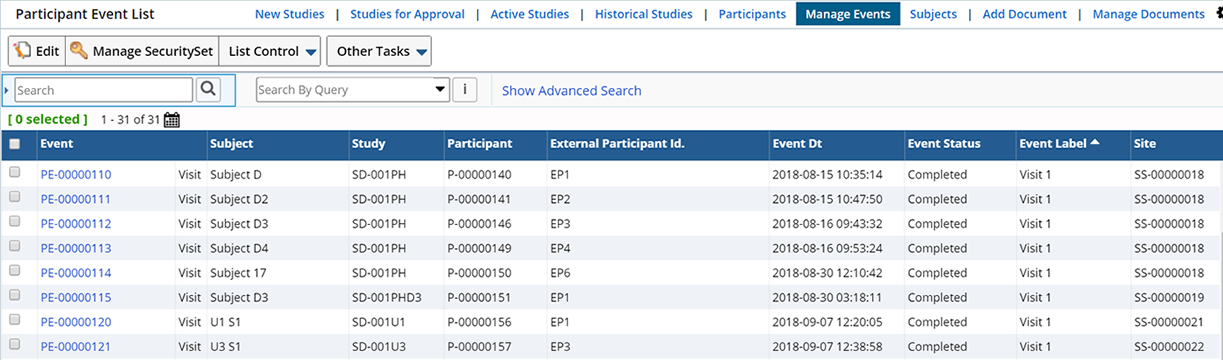The height and width of the screenshot is (360, 1223).
Task: Open event PE-00000120 link
Action: pos(76,322)
